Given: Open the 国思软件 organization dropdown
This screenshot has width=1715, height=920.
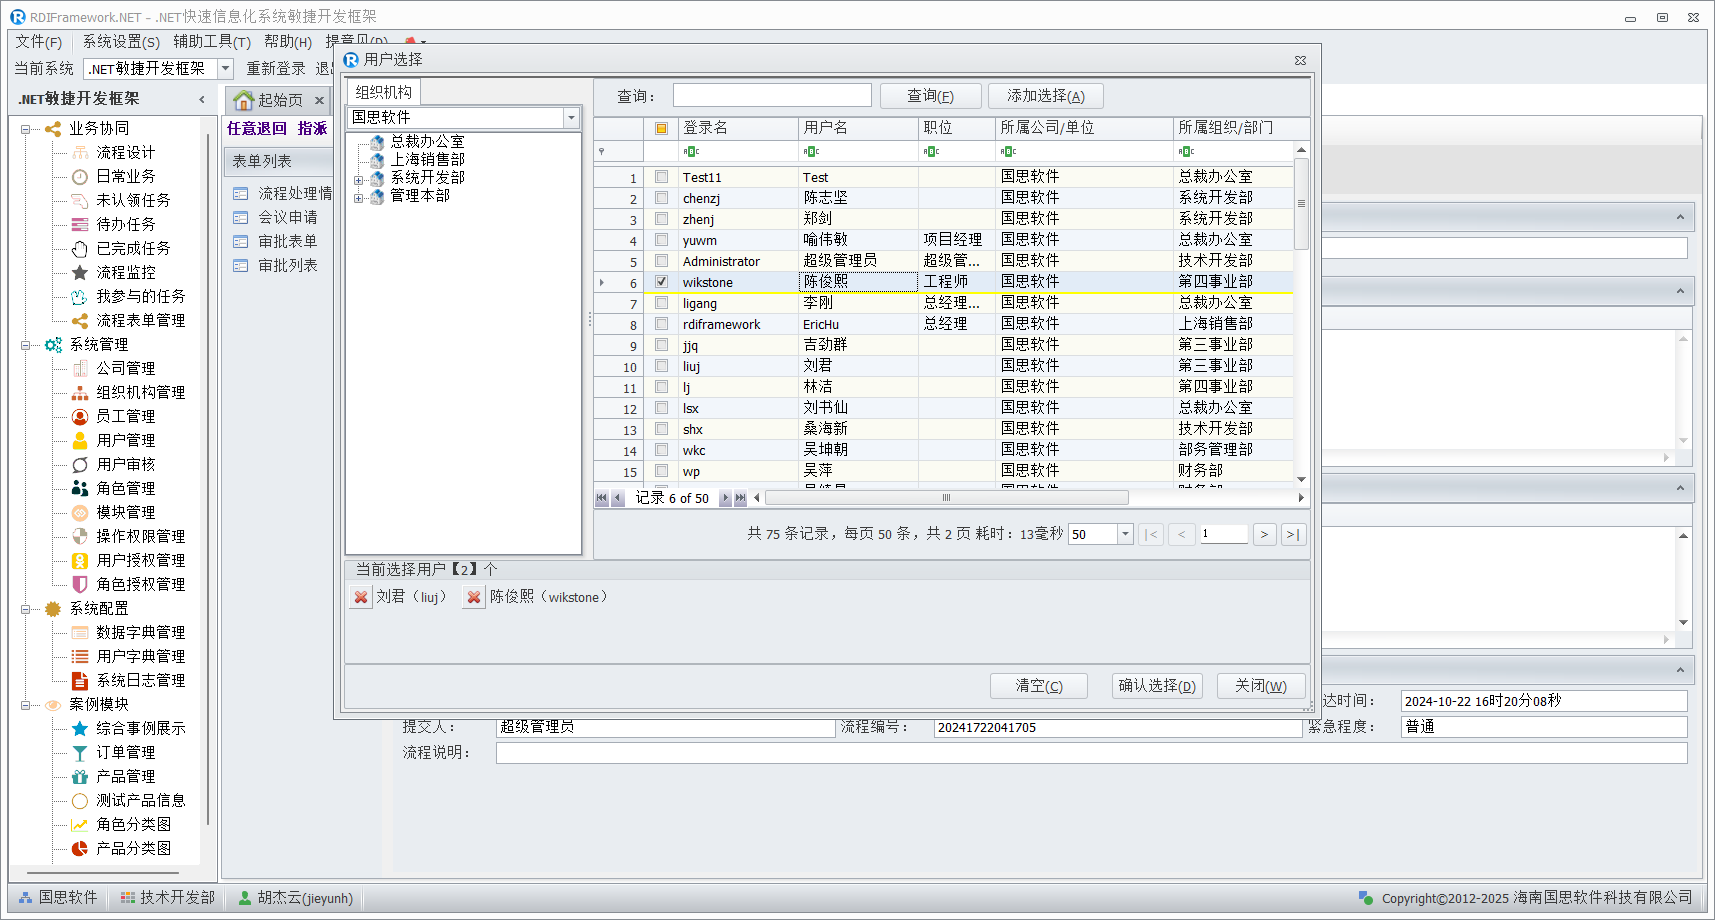Looking at the screenshot, I should click(x=571, y=118).
